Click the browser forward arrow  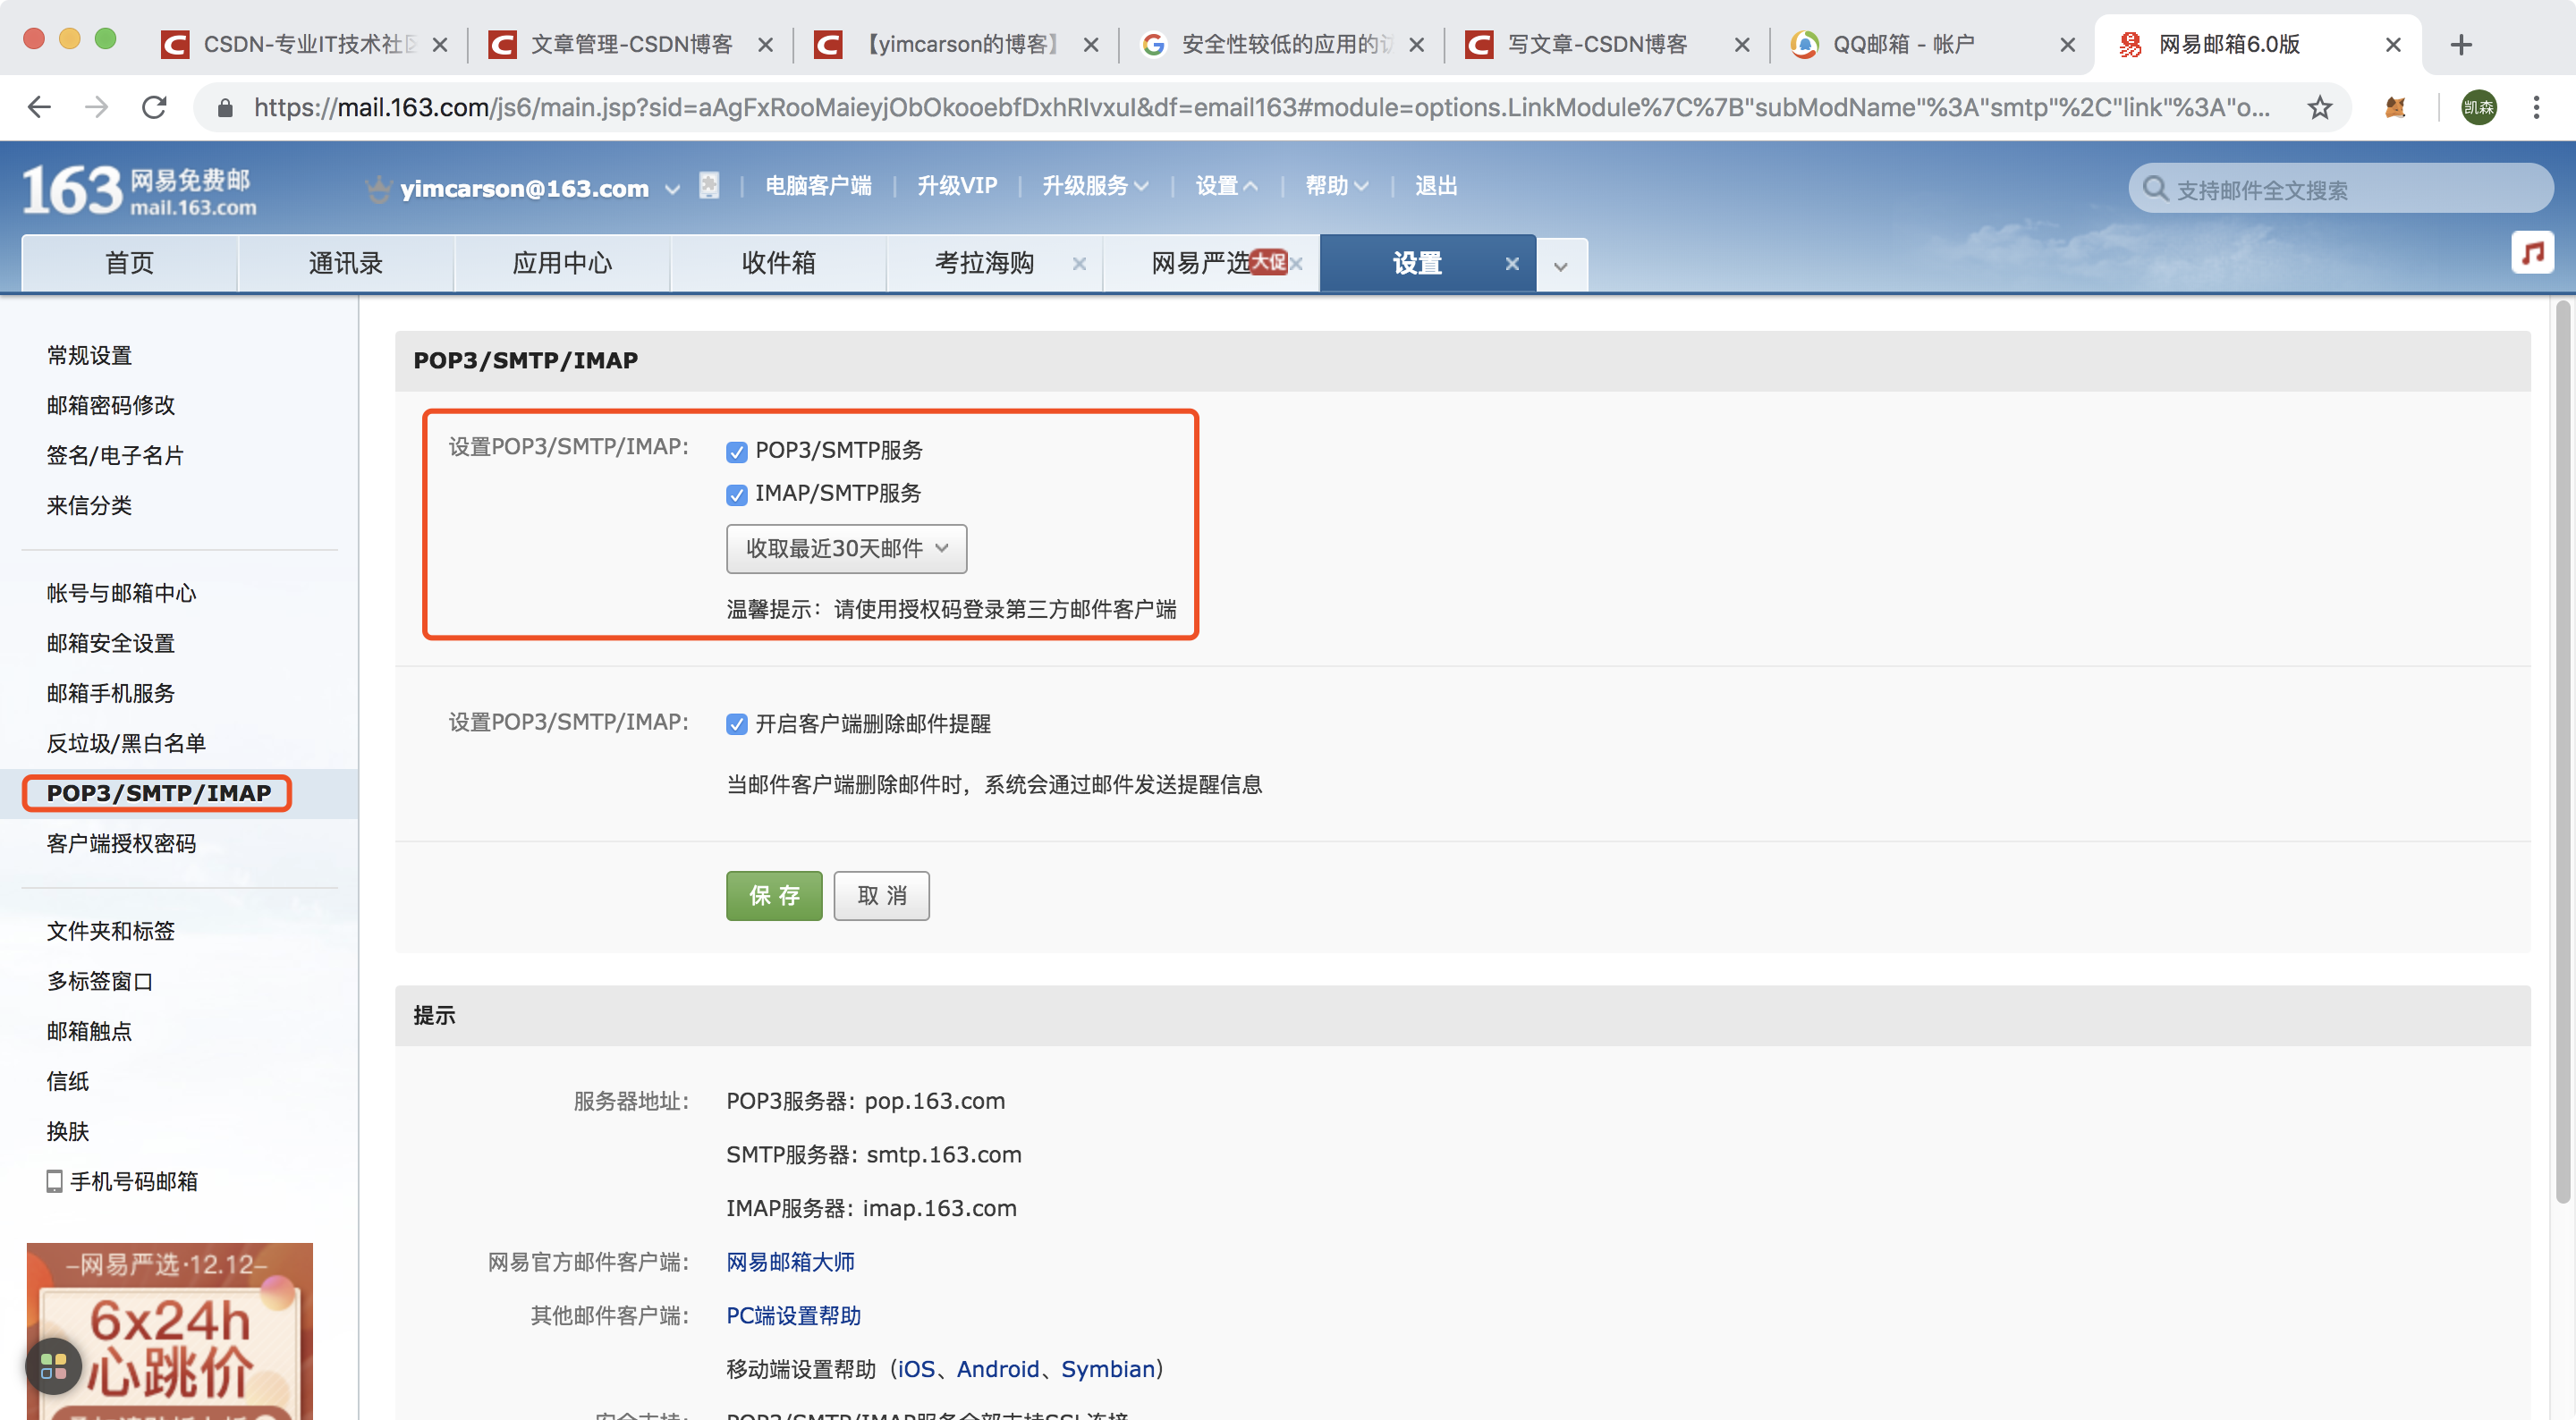(x=97, y=107)
